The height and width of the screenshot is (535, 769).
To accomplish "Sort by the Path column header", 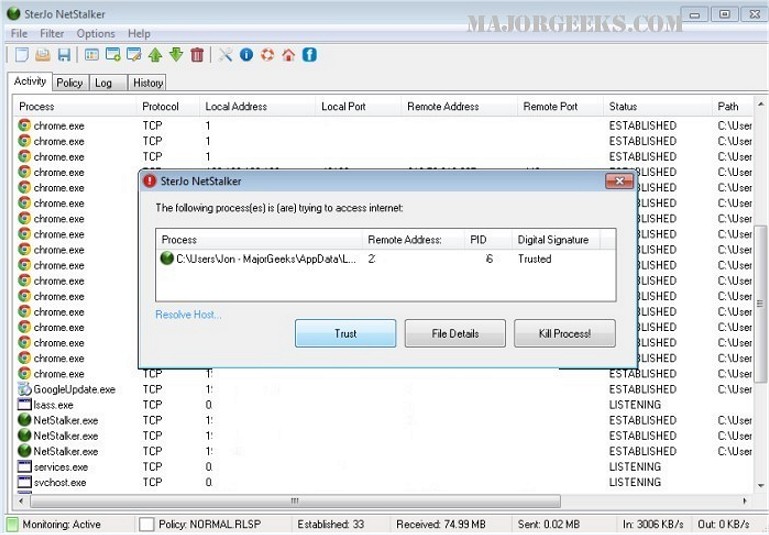I will pos(732,106).
